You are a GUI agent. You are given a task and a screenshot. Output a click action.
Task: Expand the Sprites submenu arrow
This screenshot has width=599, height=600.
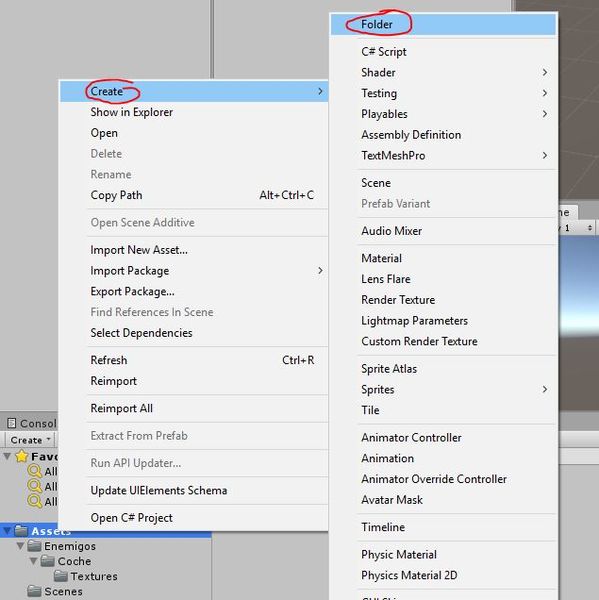coord(545,390)
